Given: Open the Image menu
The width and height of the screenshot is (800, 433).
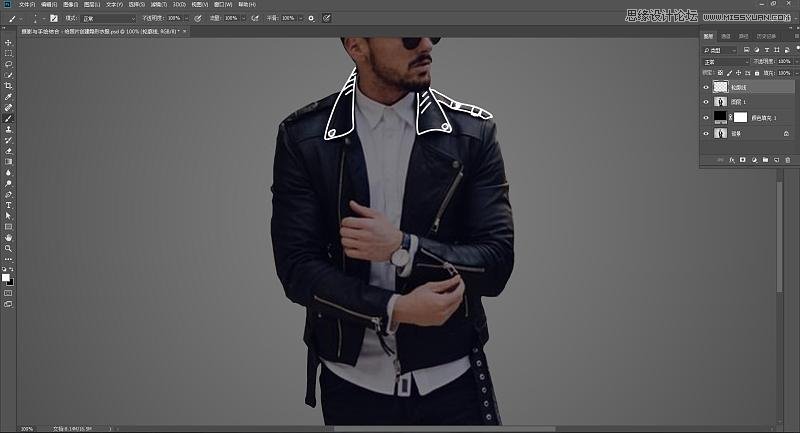Looking at the screenshot, I should 70,5.
